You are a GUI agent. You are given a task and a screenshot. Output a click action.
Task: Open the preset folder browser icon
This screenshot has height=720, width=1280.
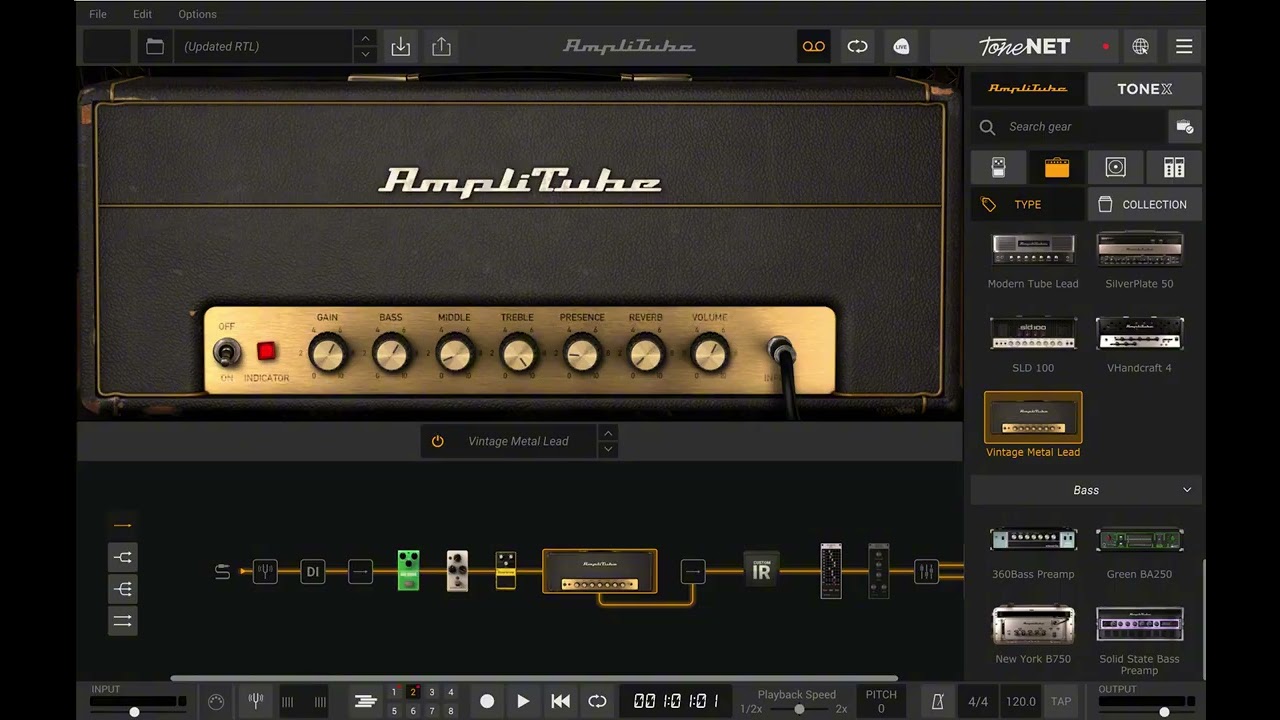tap(154, 46)
